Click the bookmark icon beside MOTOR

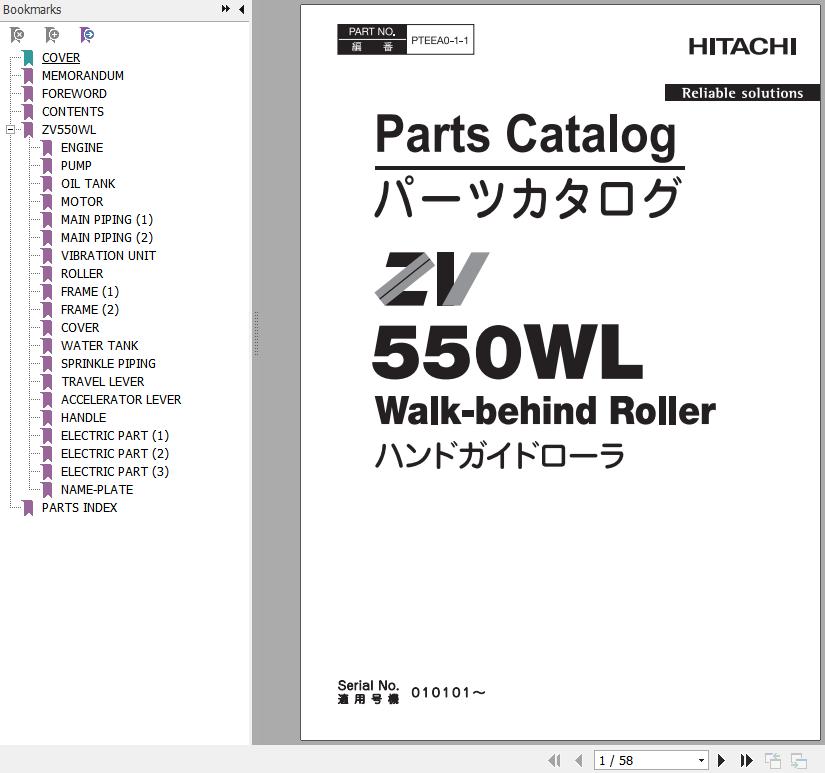coord(47,202)
